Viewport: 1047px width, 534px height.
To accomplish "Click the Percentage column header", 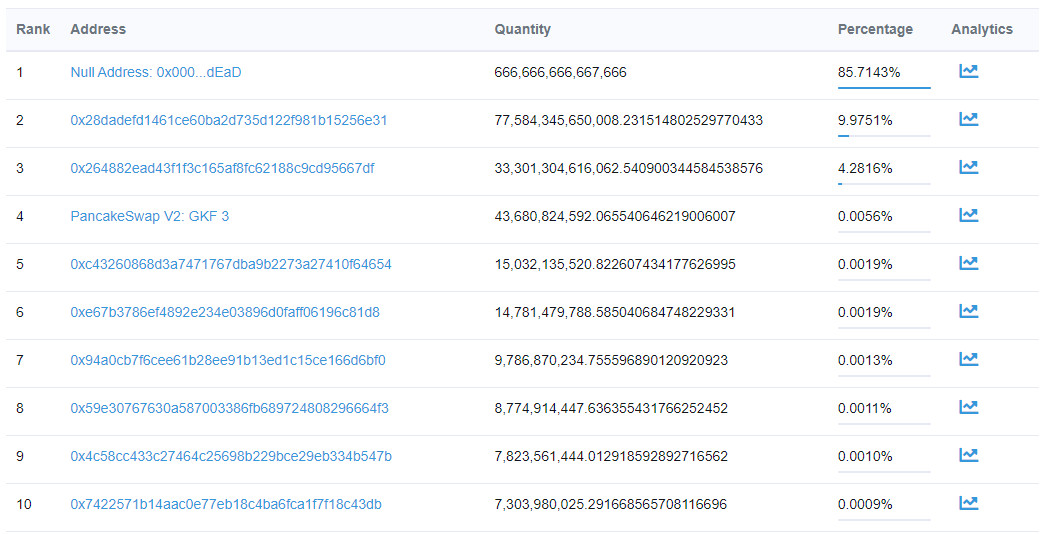I will [x=875, y=29].
